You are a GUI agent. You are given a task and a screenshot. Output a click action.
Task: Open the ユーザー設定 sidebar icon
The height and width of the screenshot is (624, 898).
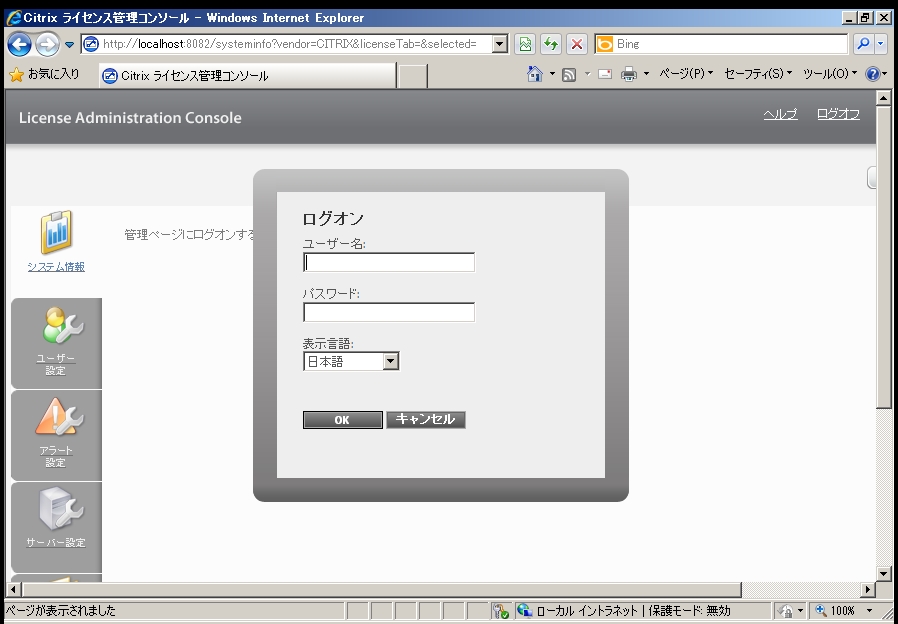(x=56, y=327)
